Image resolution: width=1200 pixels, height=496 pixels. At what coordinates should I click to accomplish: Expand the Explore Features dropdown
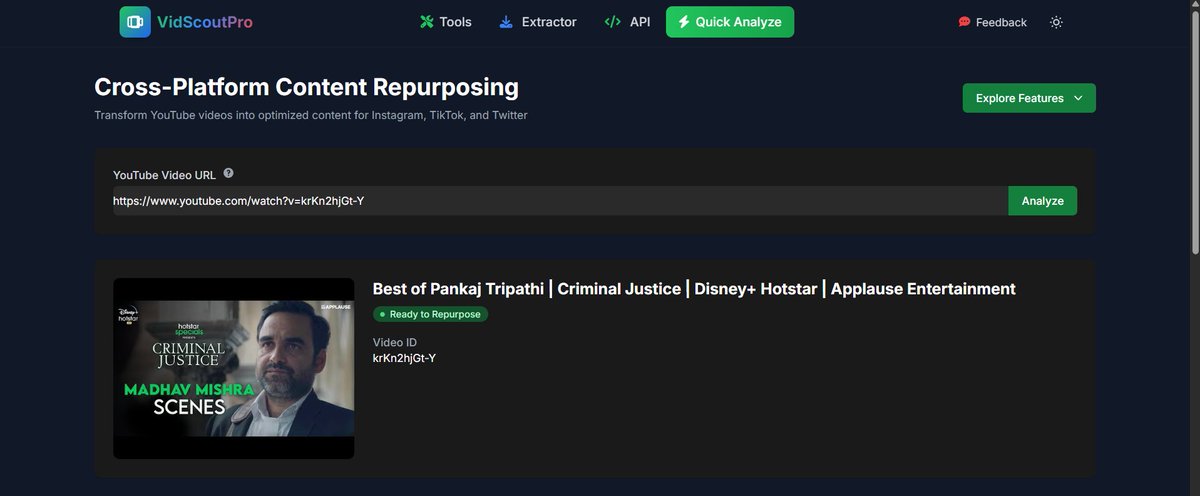[x=1029, y=98]
